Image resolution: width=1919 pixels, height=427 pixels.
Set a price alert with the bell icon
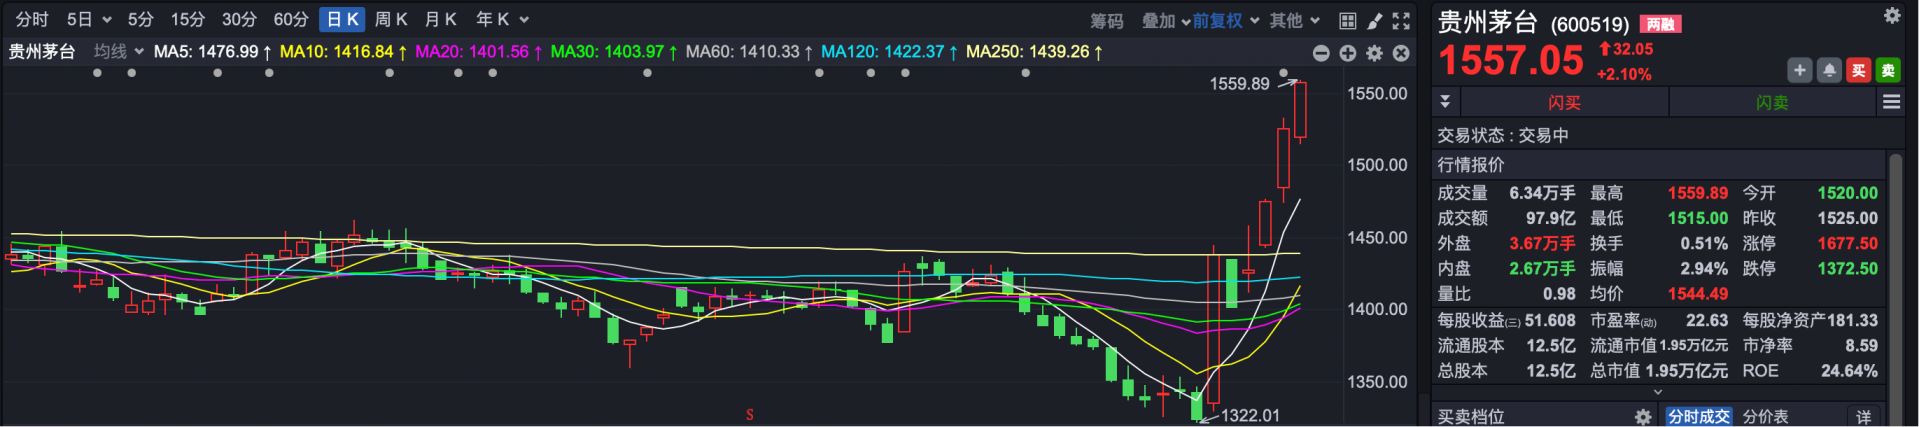[x=1829, y=70]
